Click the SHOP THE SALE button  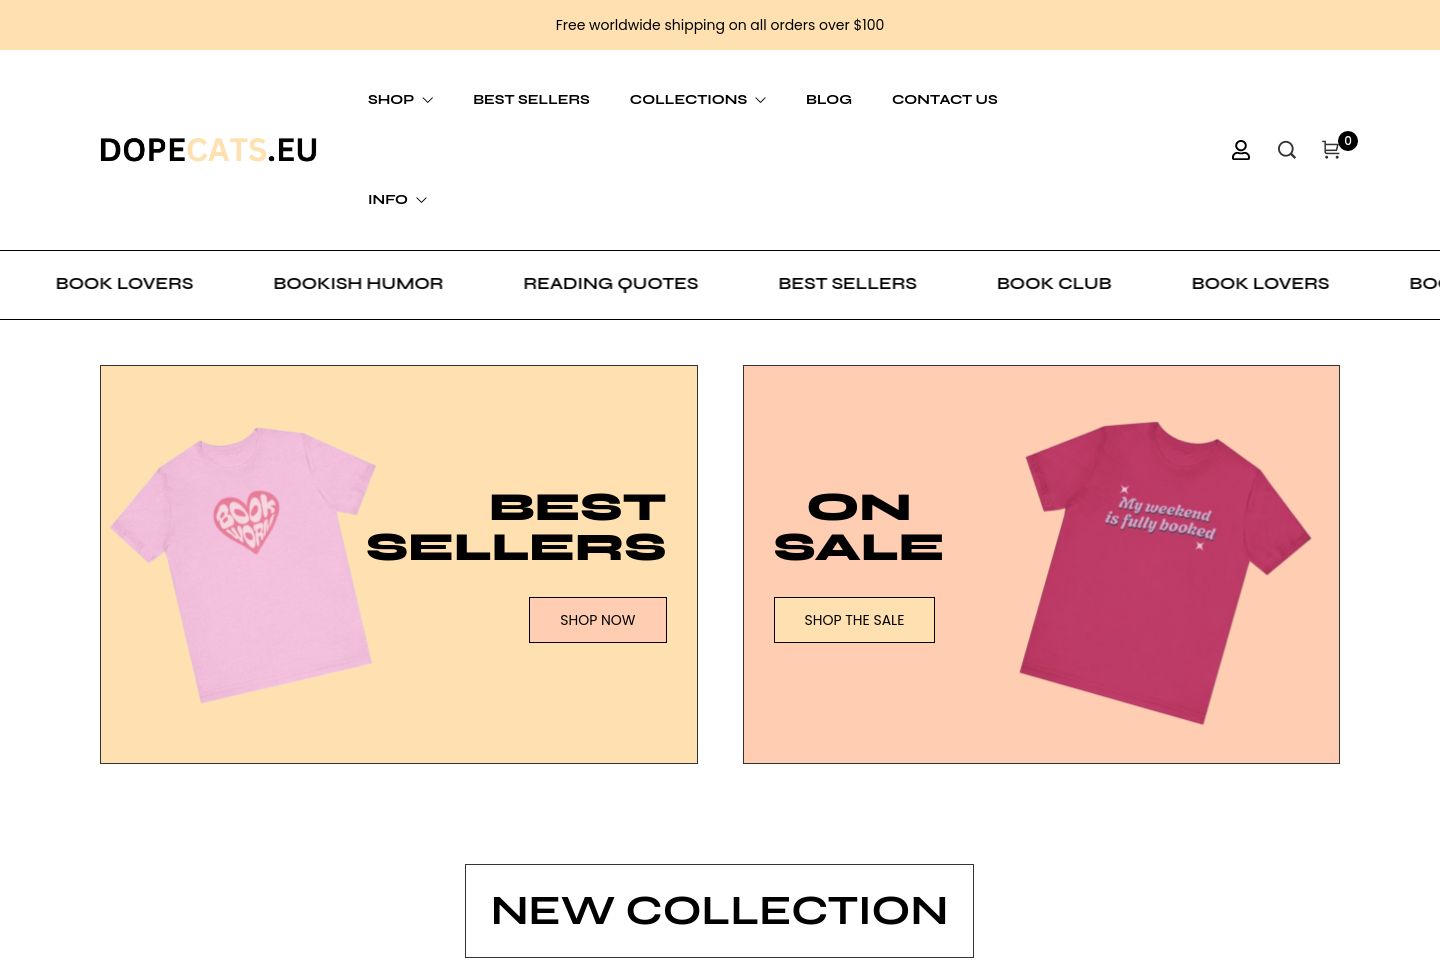click(854, 620)
